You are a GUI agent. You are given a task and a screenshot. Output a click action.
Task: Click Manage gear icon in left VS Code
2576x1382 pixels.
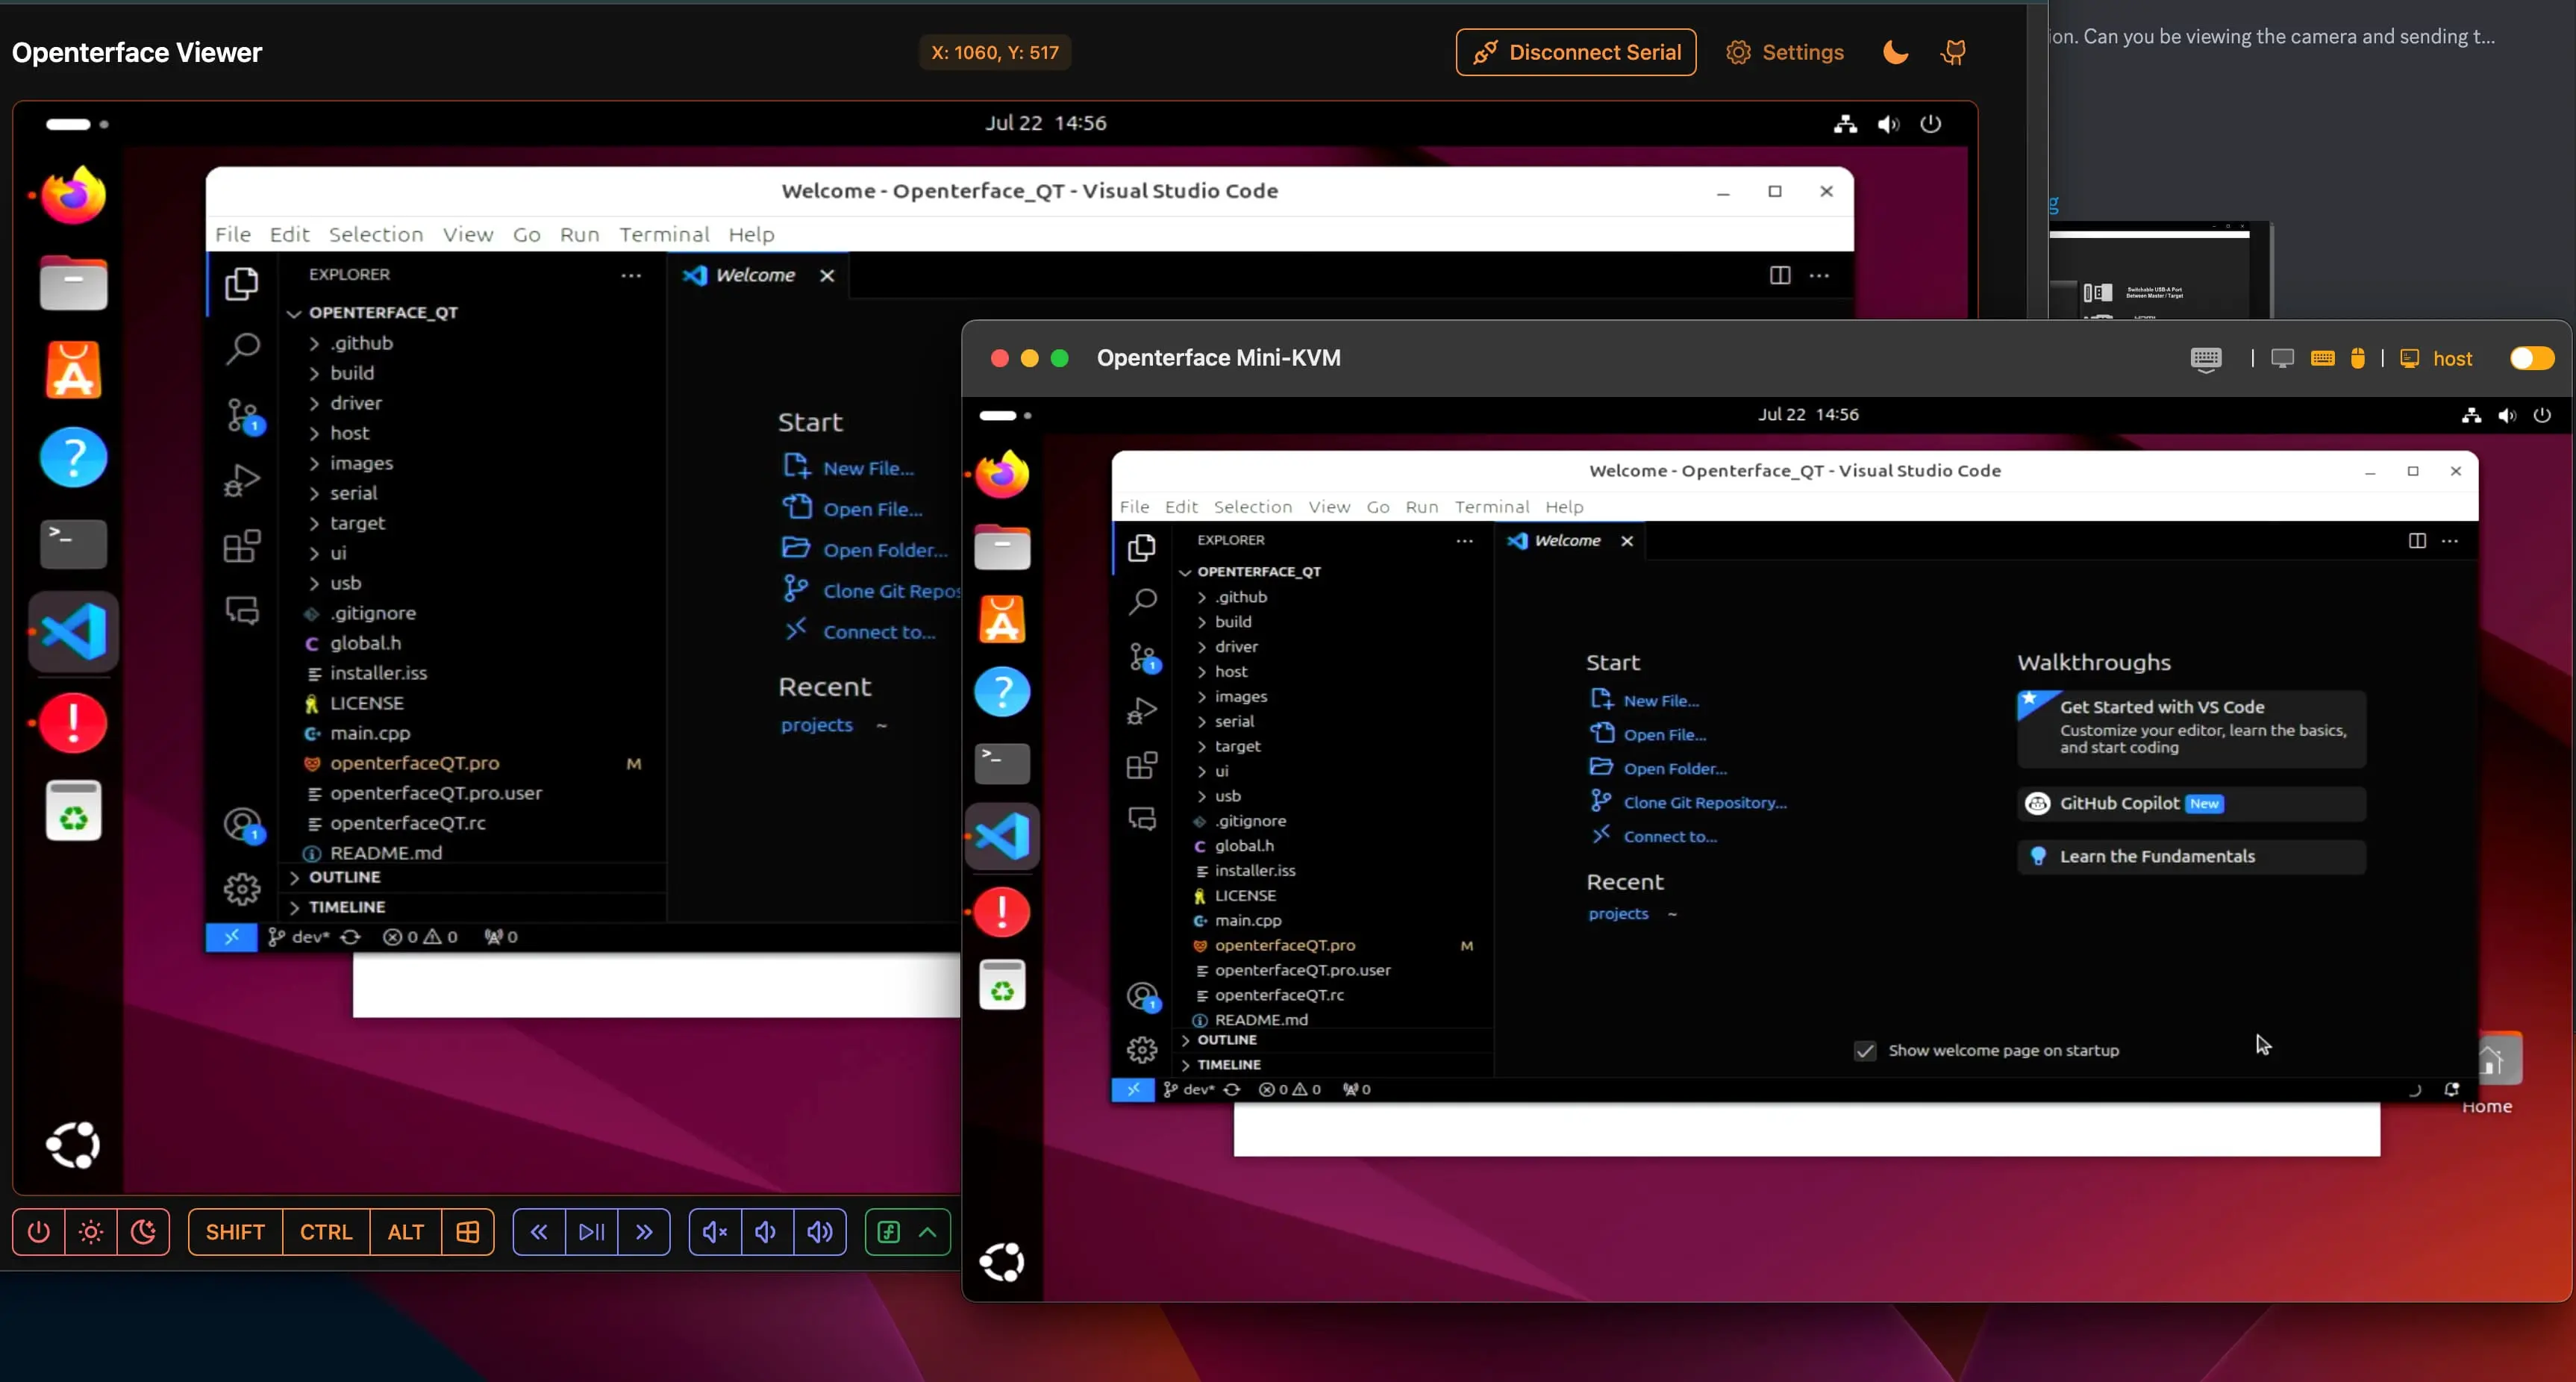pos(242,889)
